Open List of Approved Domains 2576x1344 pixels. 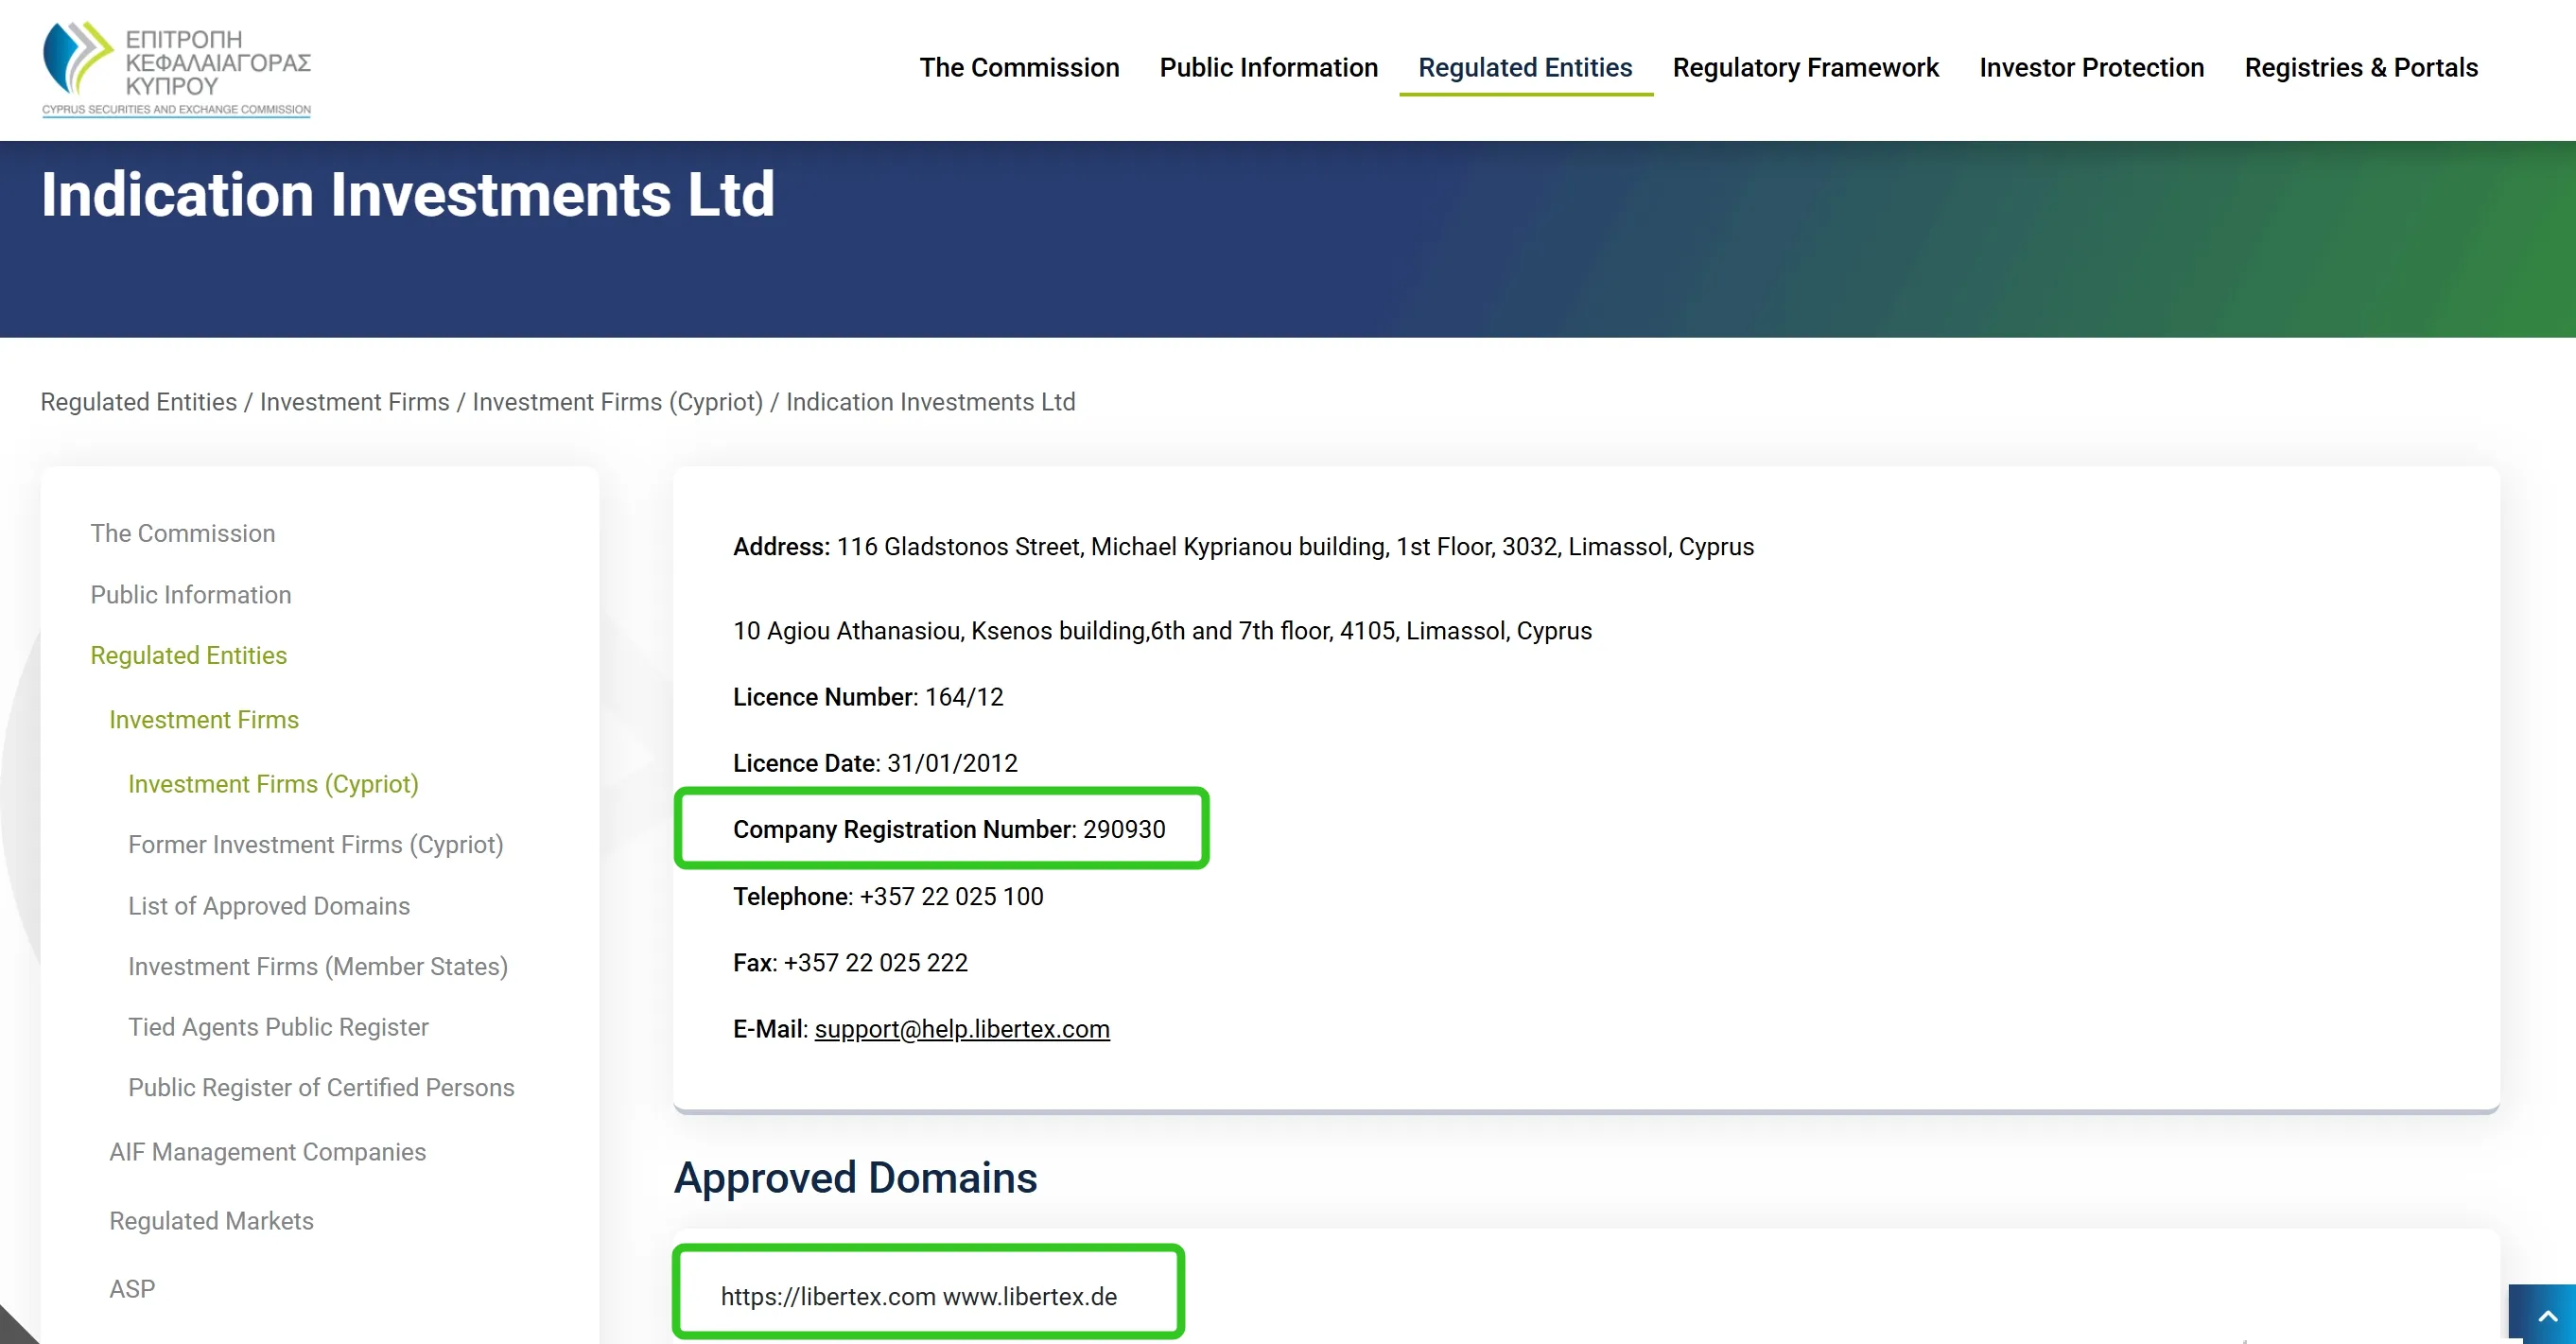tap(268, 906)
